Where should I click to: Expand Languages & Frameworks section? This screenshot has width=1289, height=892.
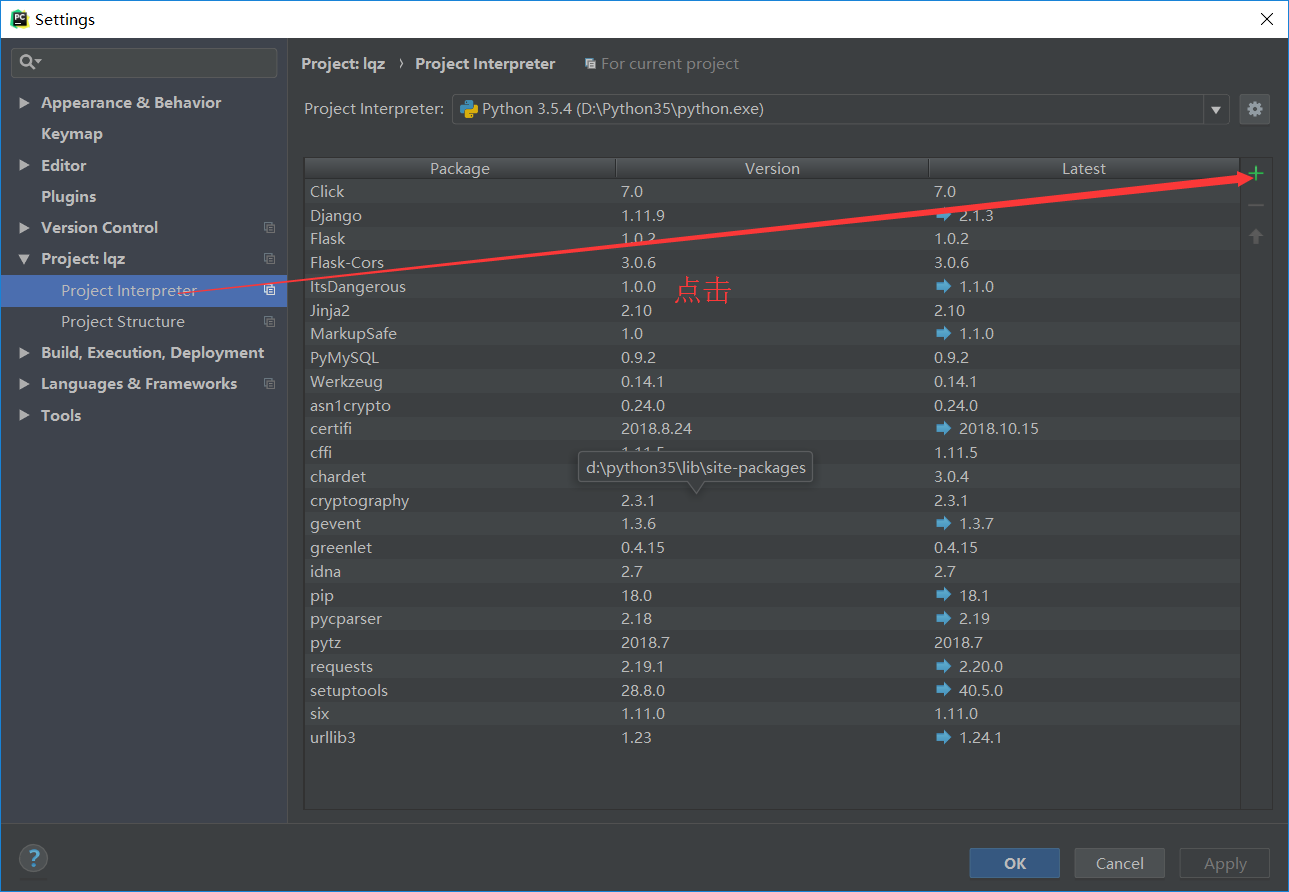24,384
